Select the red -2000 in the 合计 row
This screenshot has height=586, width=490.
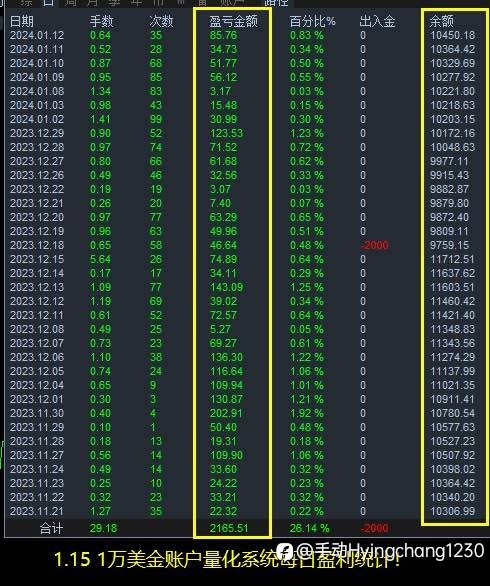point(375,528)
